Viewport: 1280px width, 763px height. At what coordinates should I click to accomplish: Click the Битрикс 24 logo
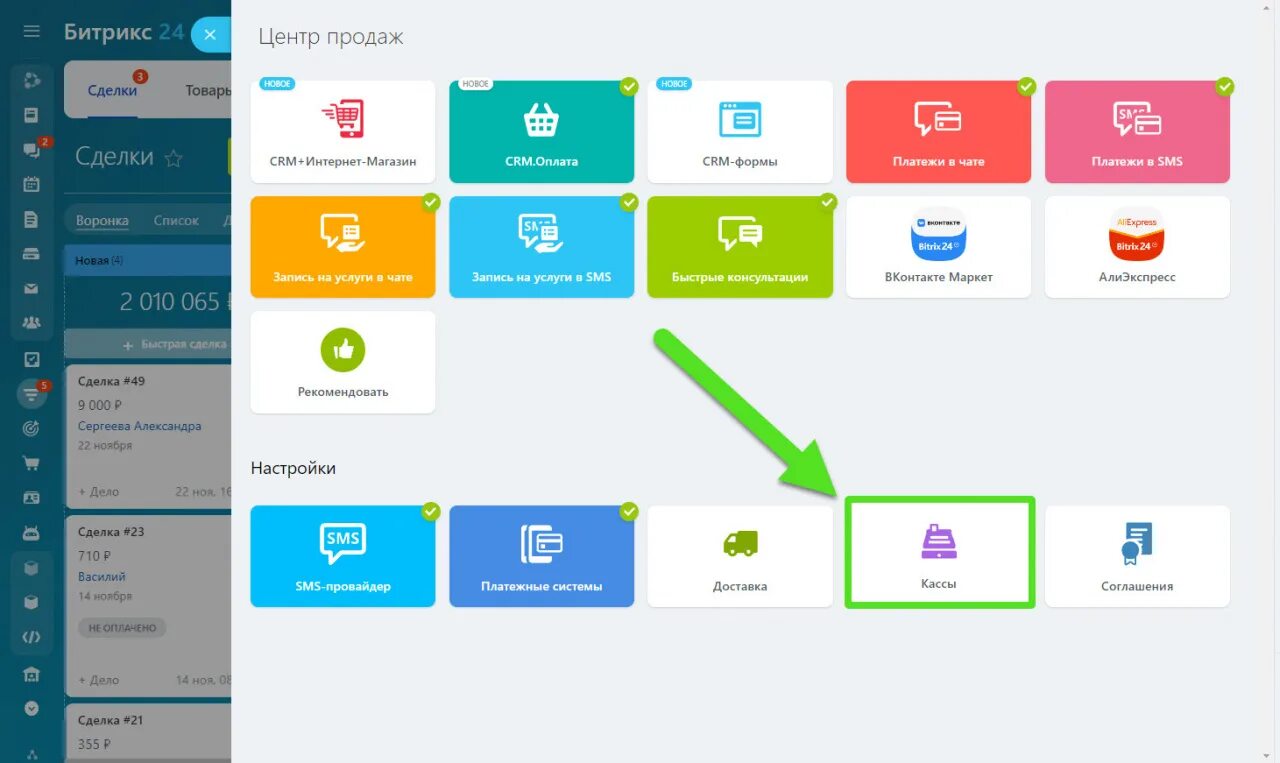tap(124, 32)
